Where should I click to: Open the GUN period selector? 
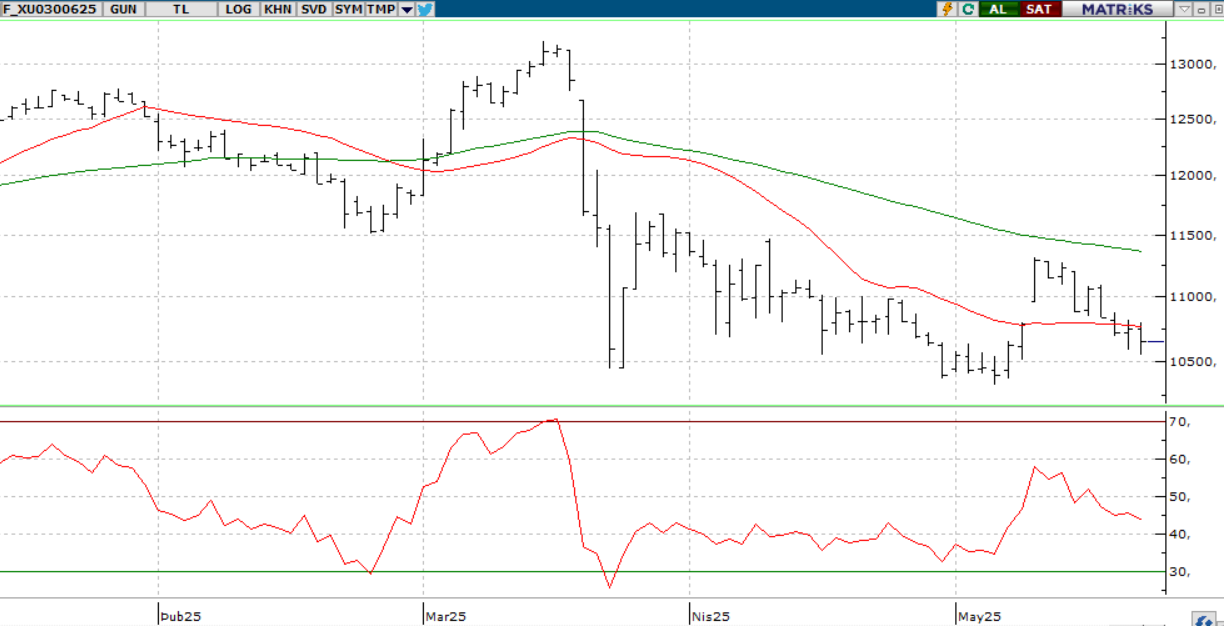tap(124, 9)
